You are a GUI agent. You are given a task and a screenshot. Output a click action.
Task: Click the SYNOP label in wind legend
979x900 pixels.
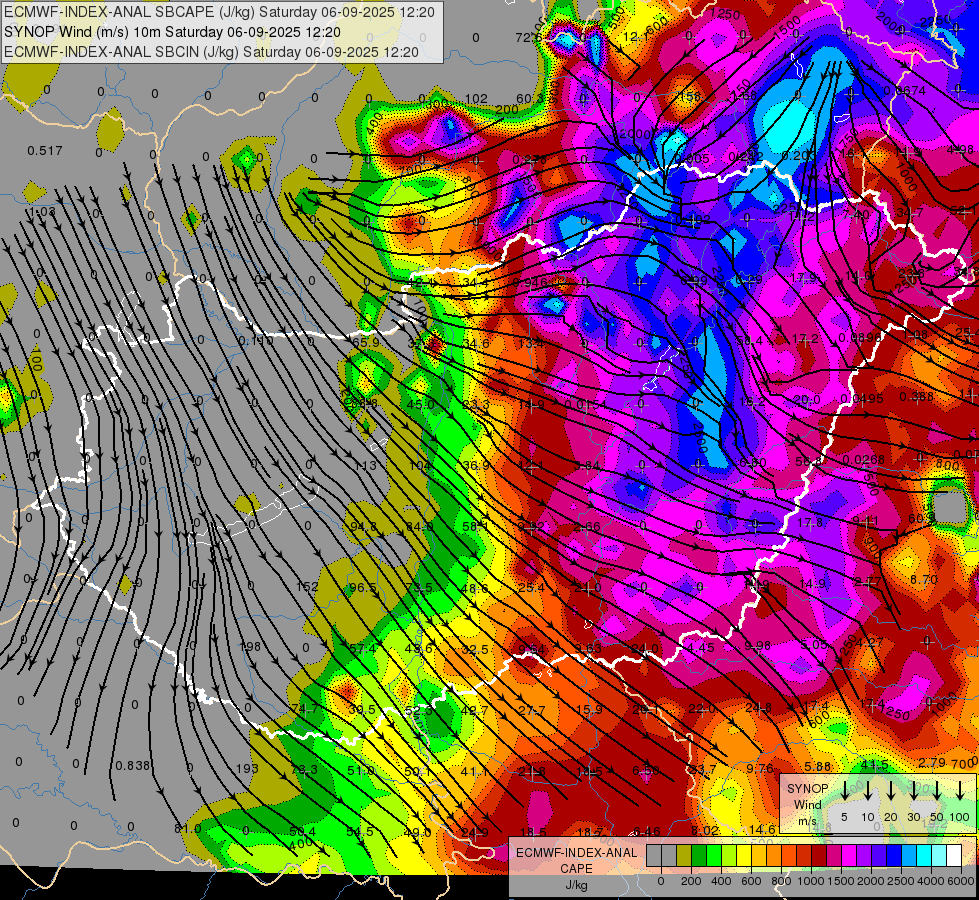[807, 788]
